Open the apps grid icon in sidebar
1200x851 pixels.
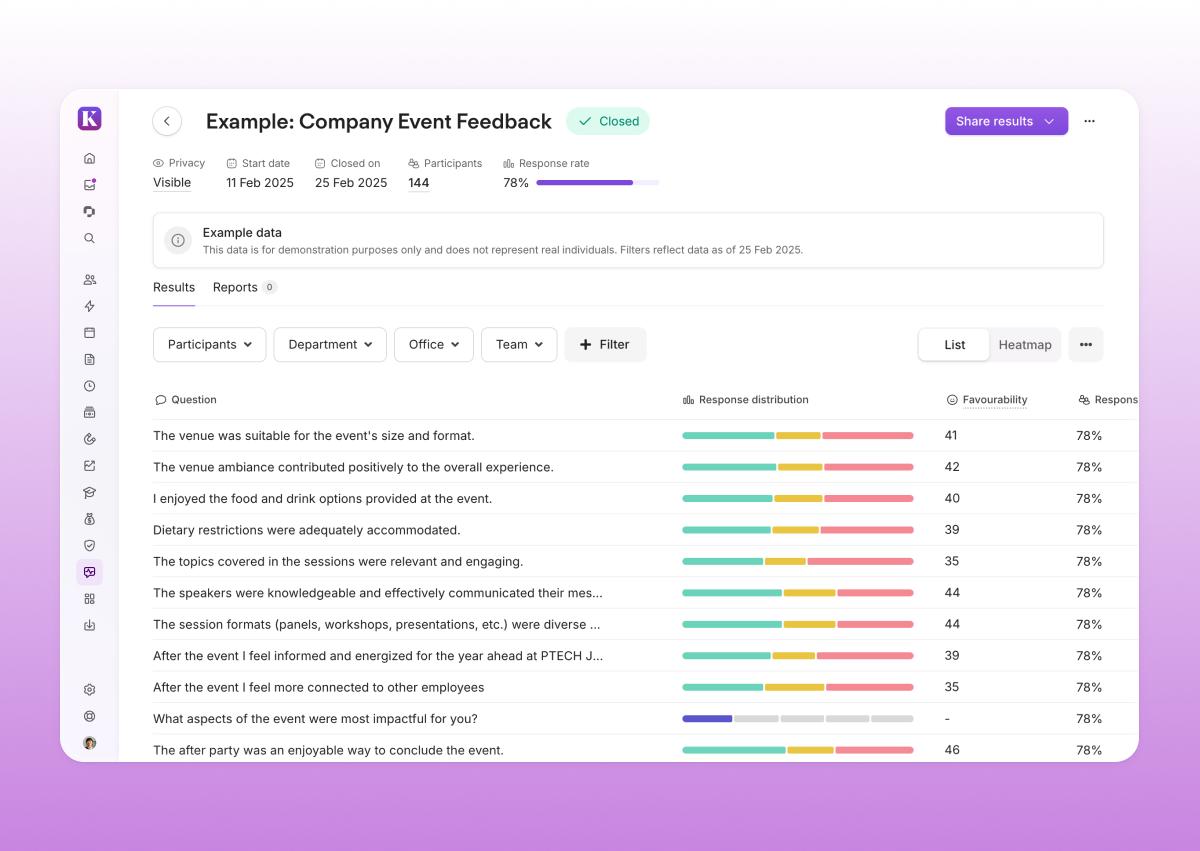(89, 599)
